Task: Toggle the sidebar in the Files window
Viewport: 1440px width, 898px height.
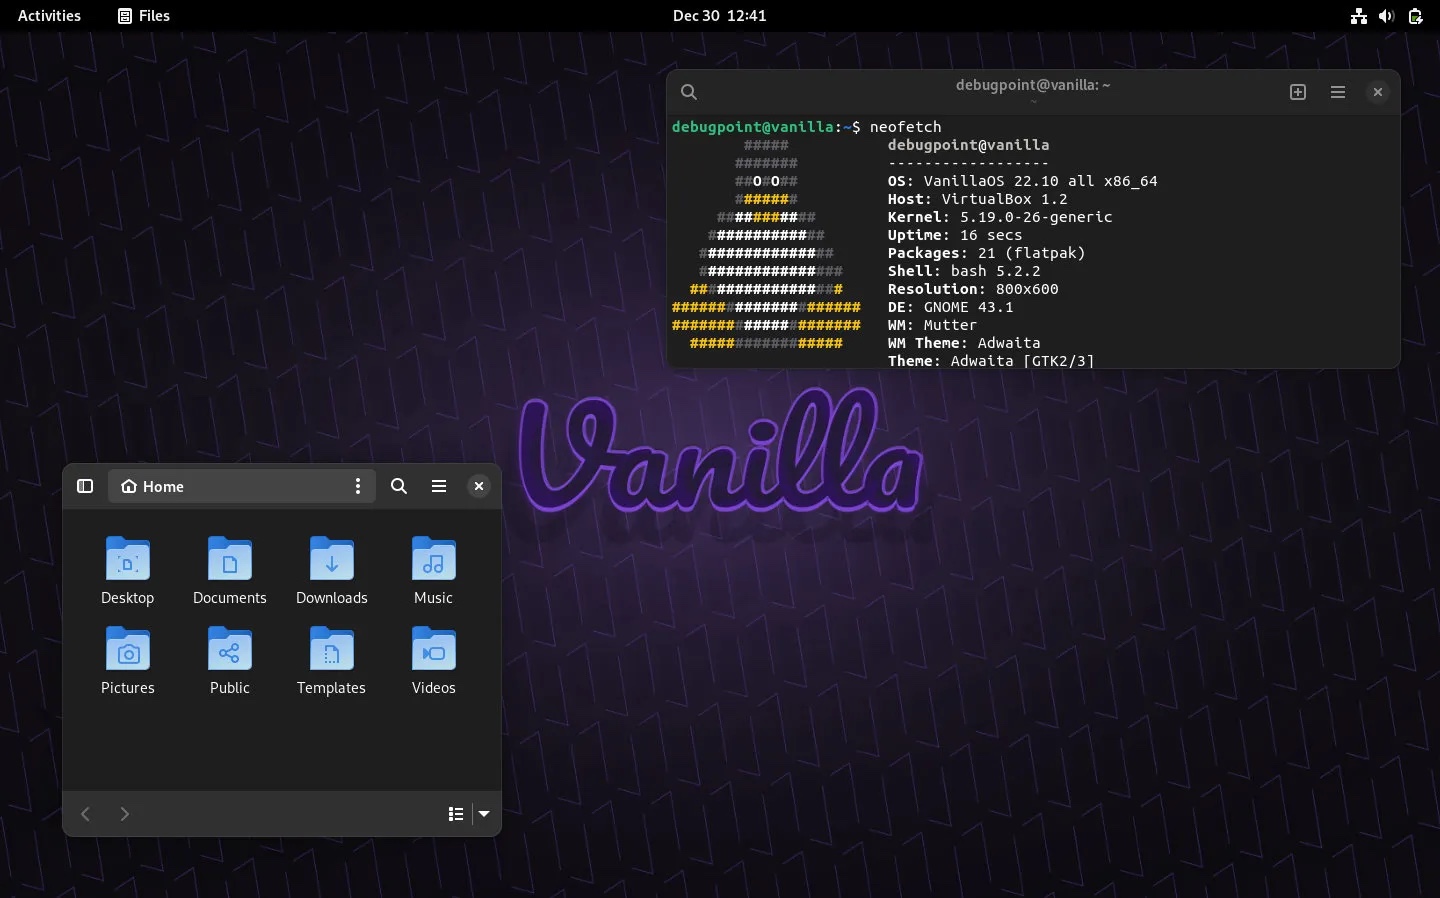Action: tap(84, 487)
